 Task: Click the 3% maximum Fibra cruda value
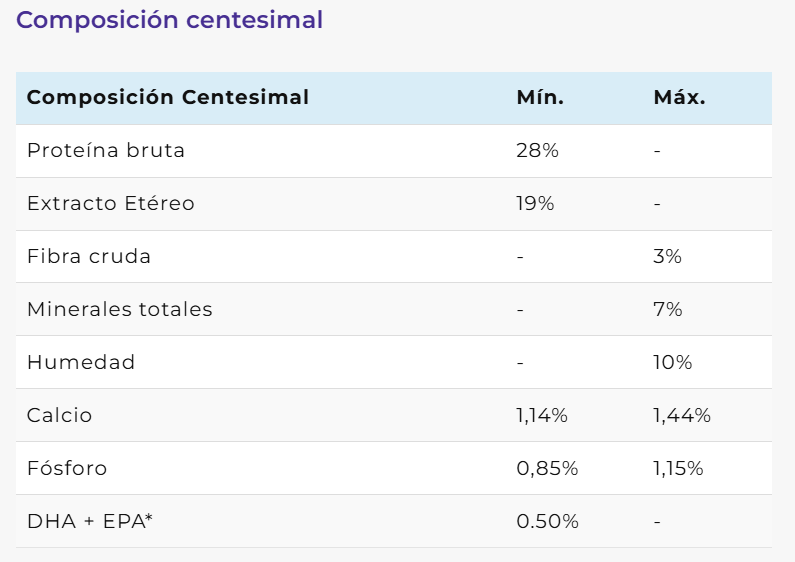[x=667, y=257]
